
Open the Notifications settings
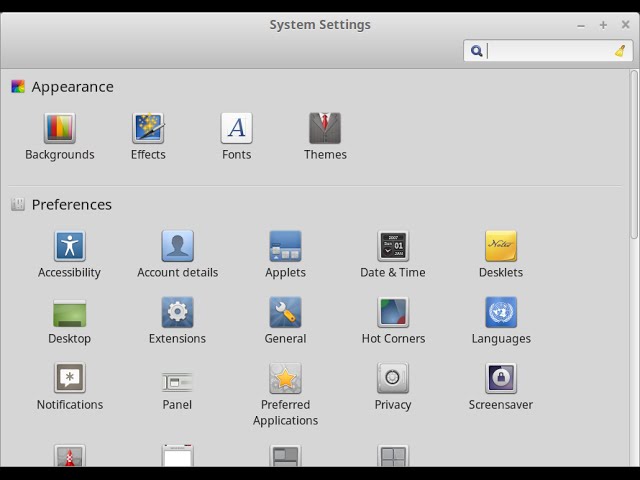tap(70, 387)
